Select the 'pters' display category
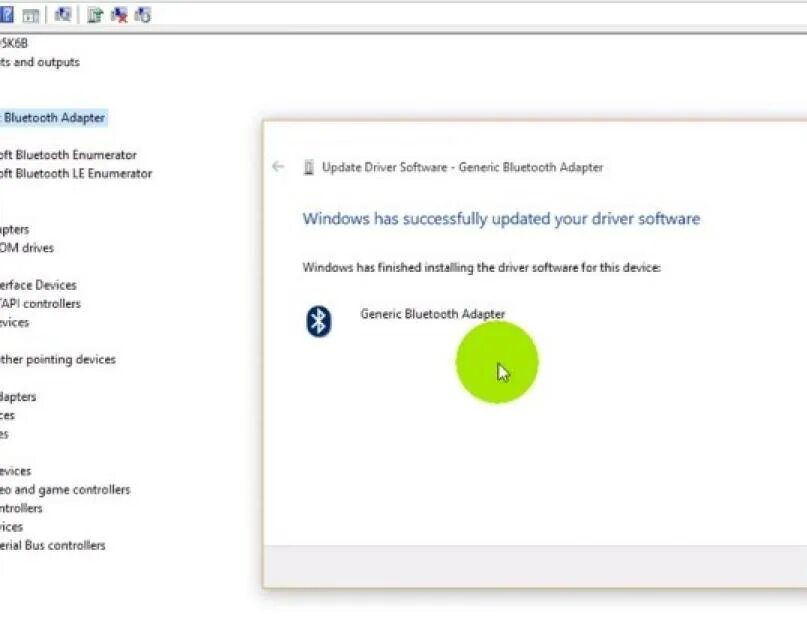The image size is (807, 625). coord(14,230)
